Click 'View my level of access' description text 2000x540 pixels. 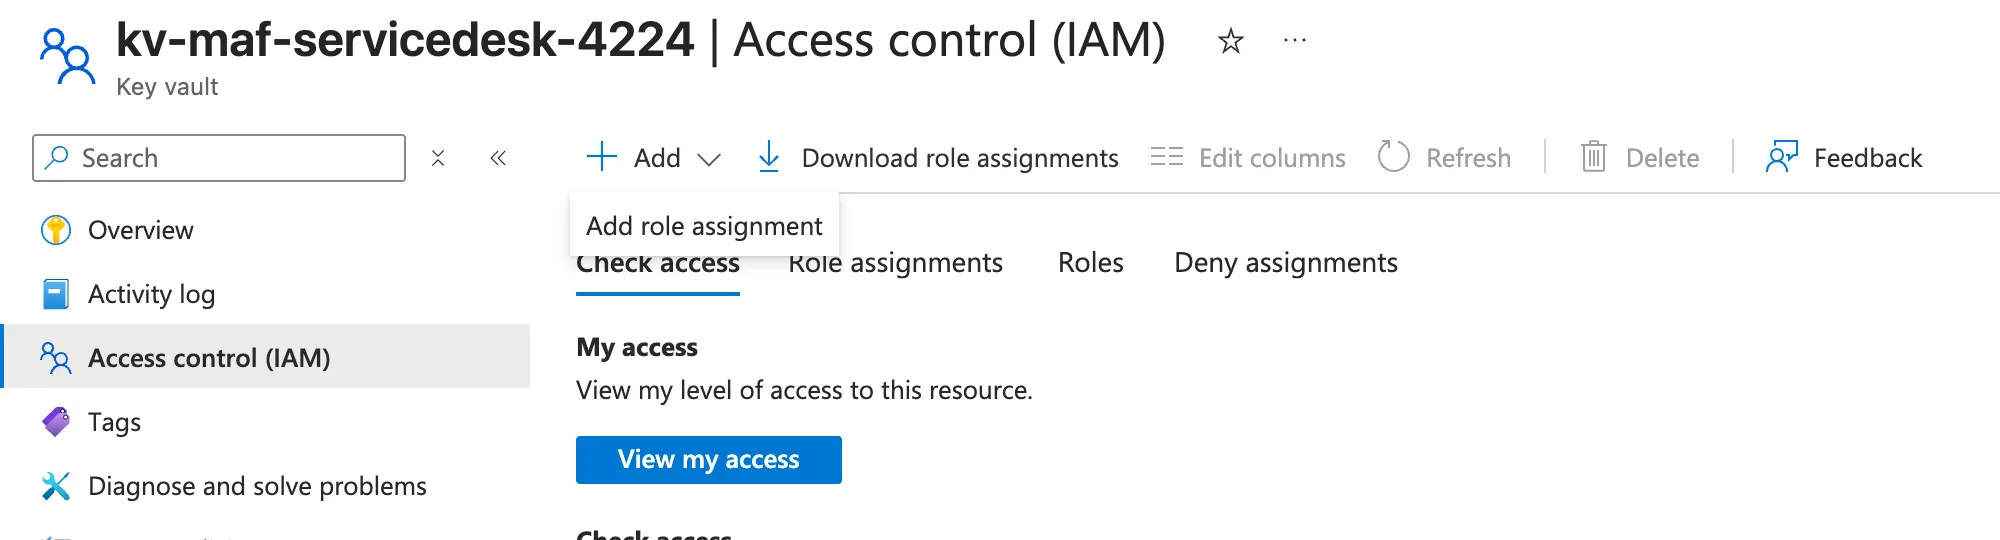point(804,390)
